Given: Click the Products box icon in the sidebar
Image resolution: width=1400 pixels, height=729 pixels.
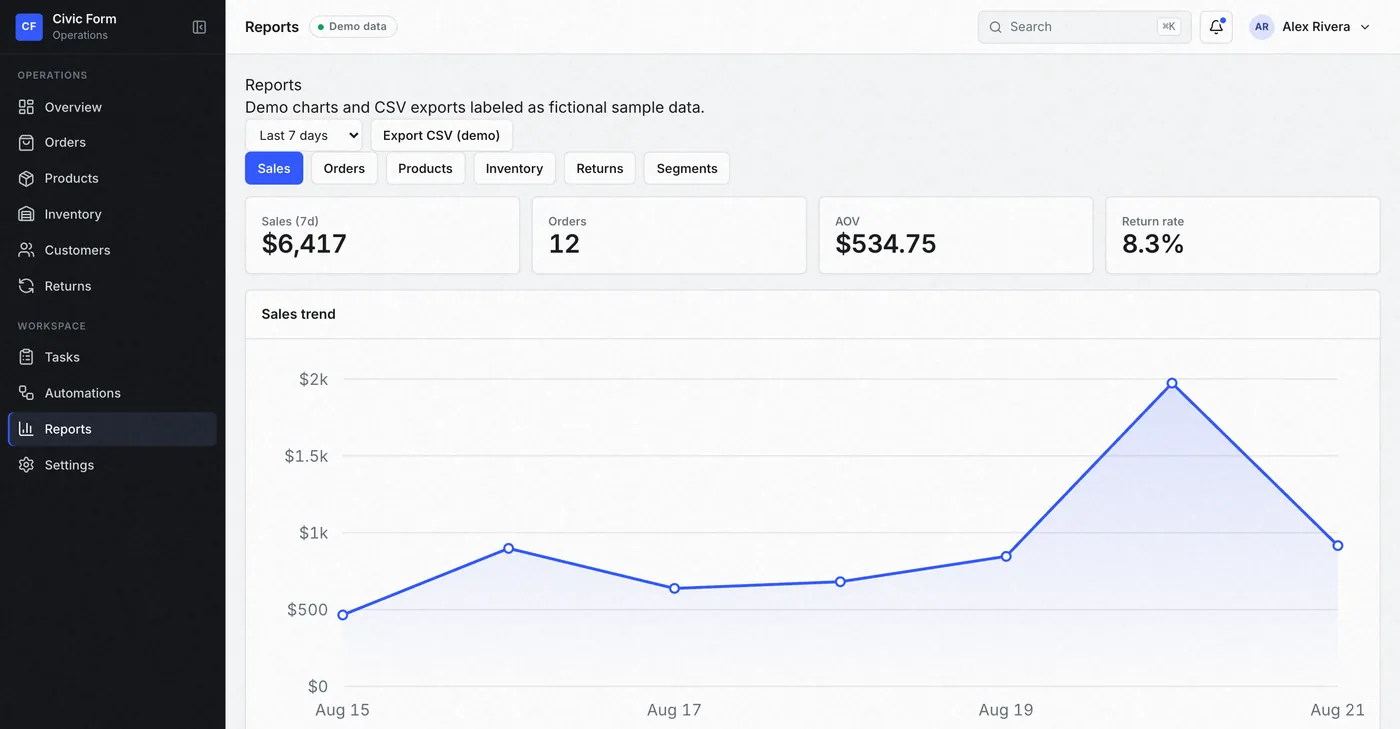Looking at the screenshot, I should [26, 179].
